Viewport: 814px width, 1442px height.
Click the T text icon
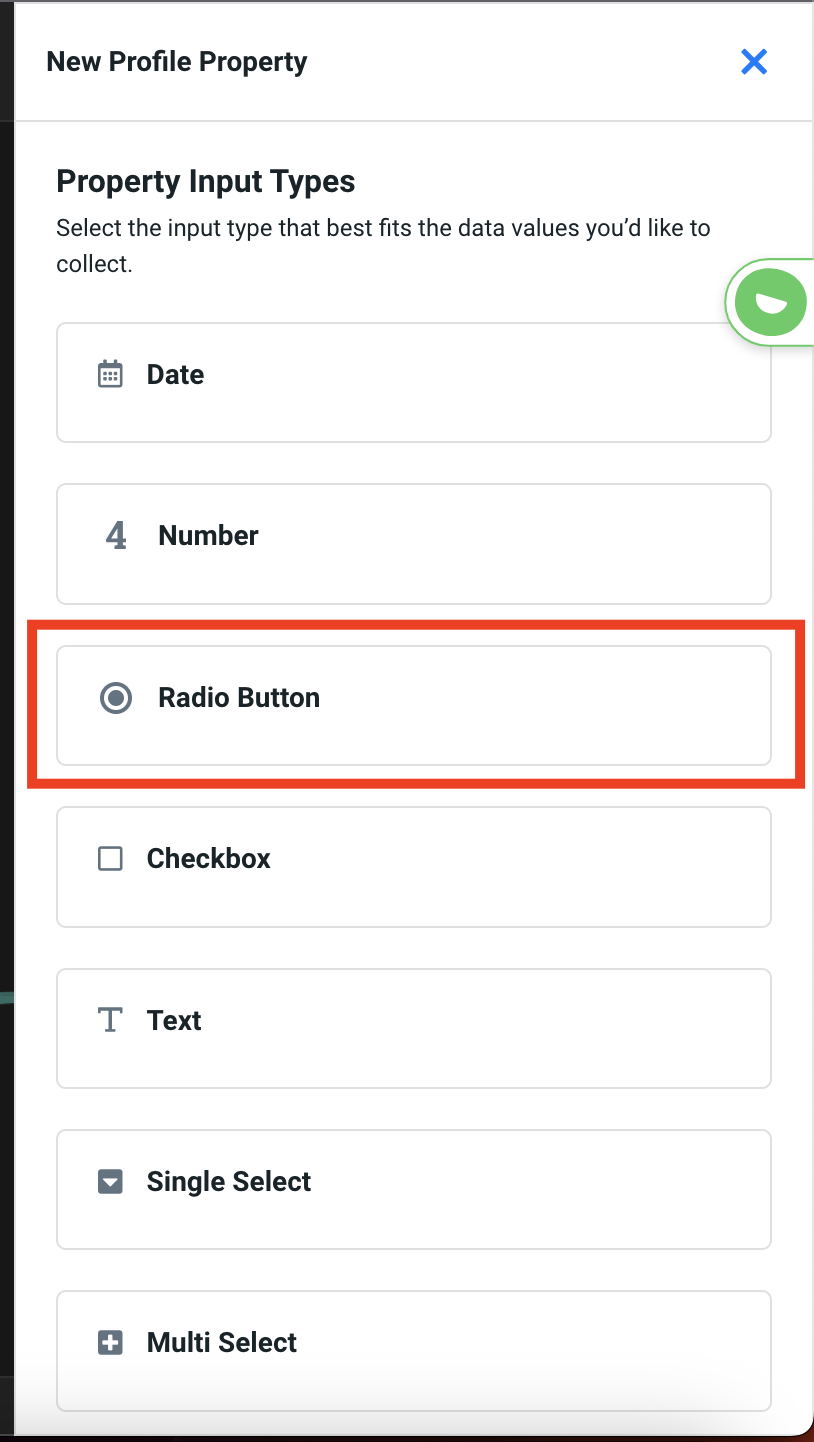click(x=110, y=1021)
